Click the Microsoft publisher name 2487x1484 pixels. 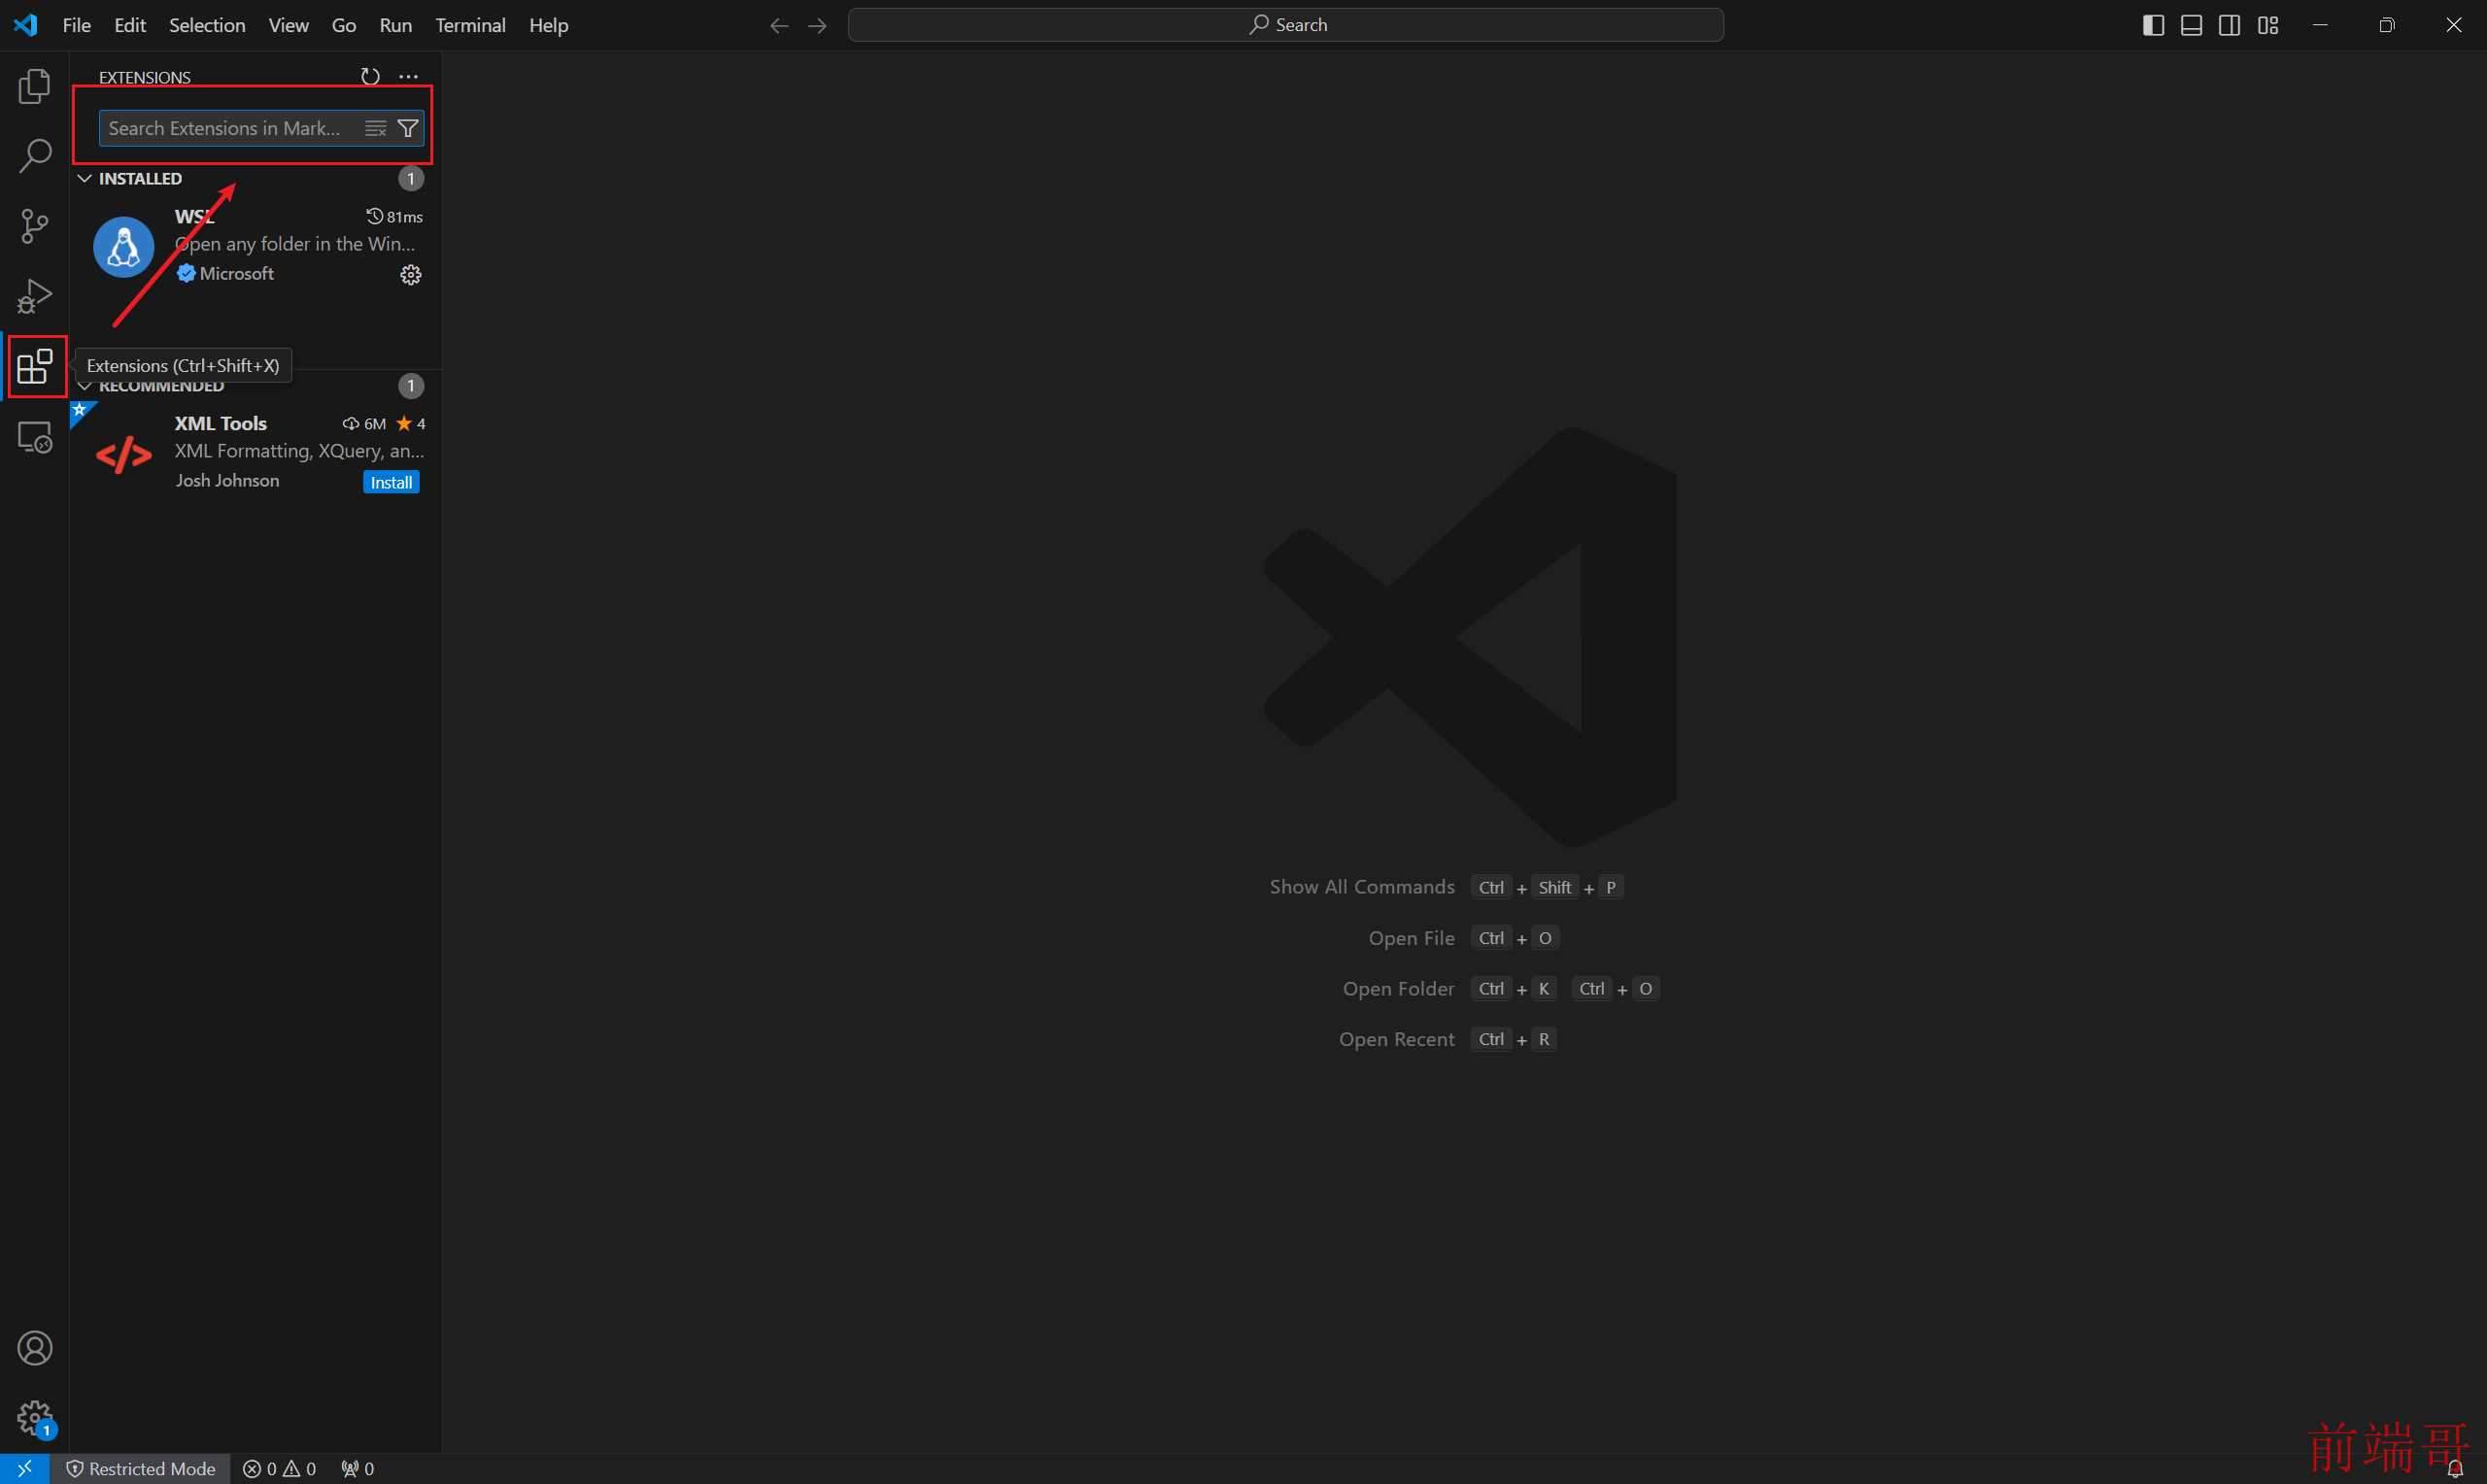237,273
